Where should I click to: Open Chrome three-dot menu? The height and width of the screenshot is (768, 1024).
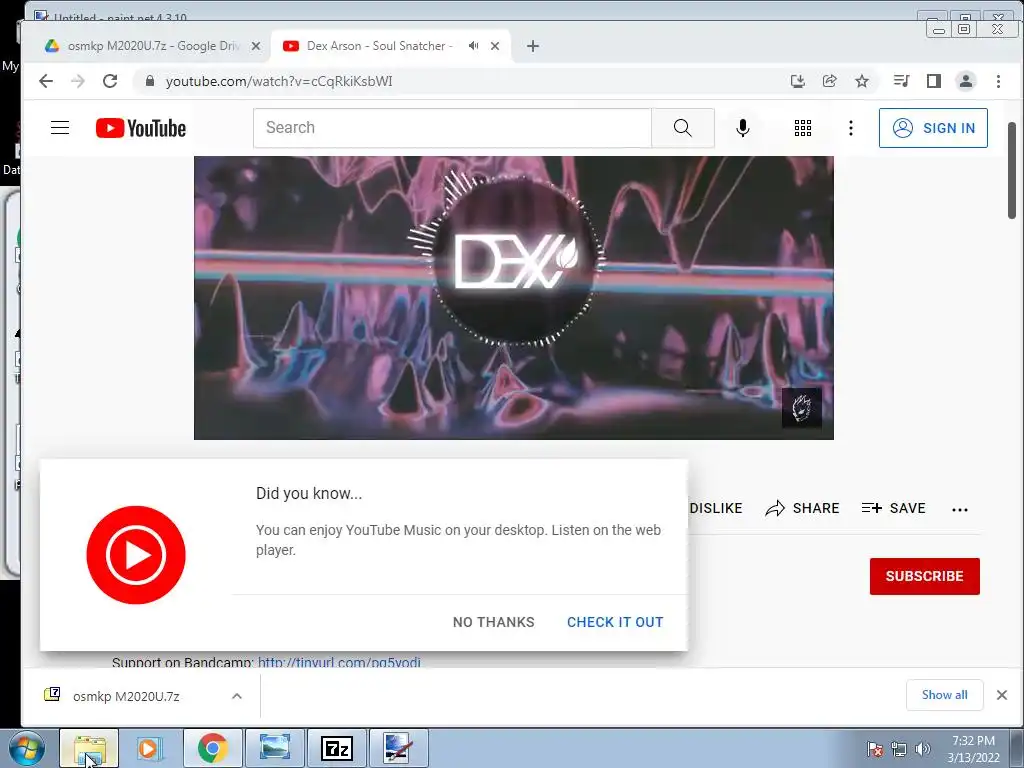tap(998, 81)
